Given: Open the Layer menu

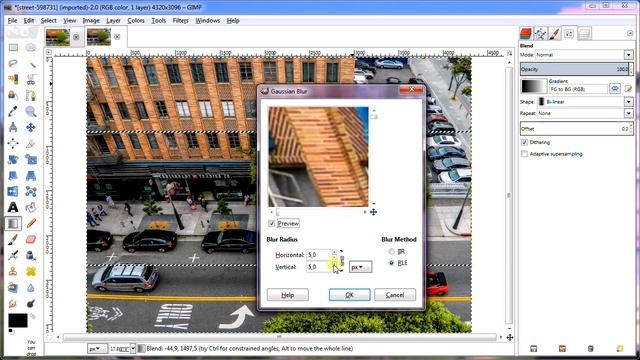Looking at the screenshot, I should [113, 20].
